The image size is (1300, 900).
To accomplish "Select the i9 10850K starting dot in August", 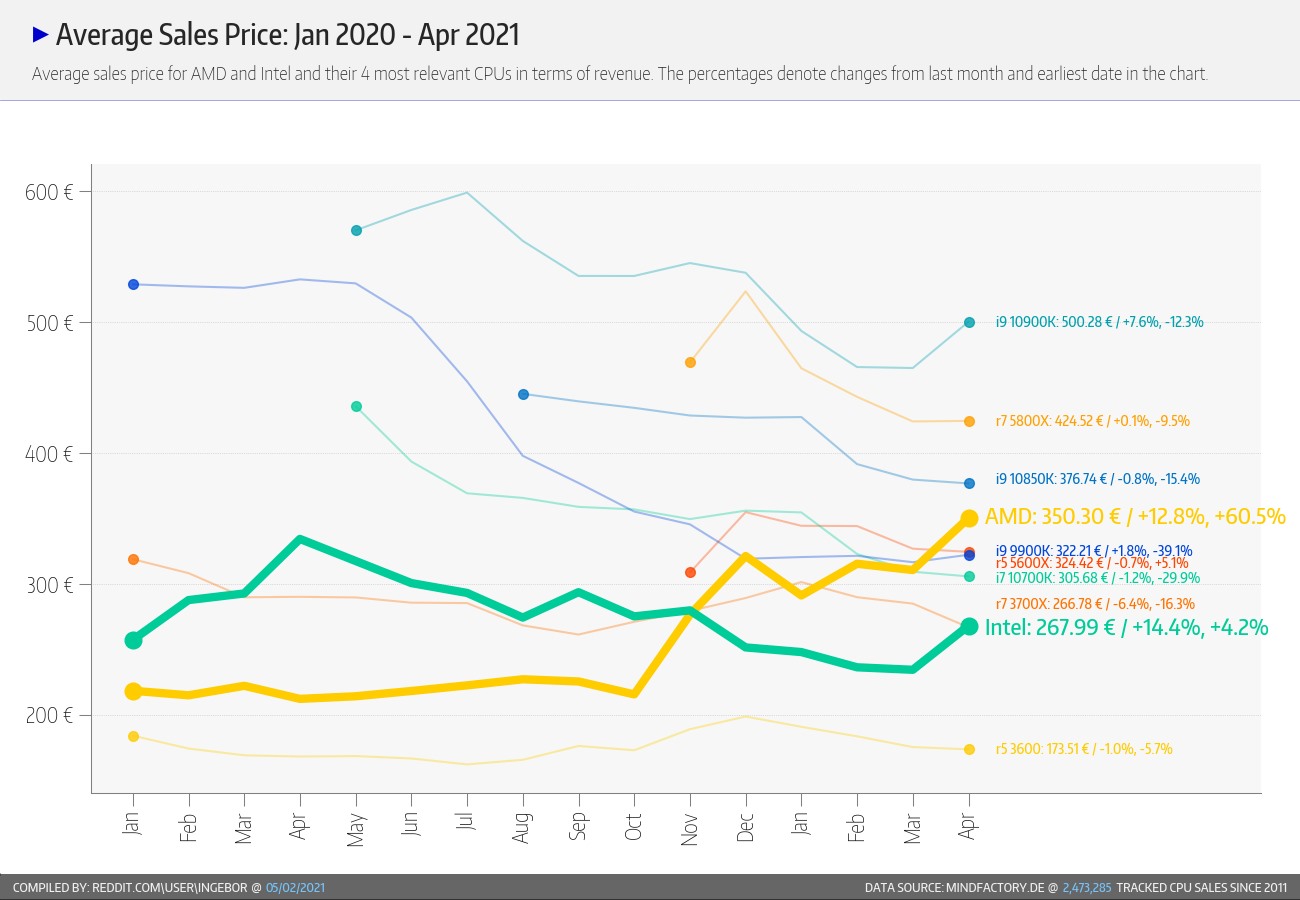I will click(x=523, y=395).
